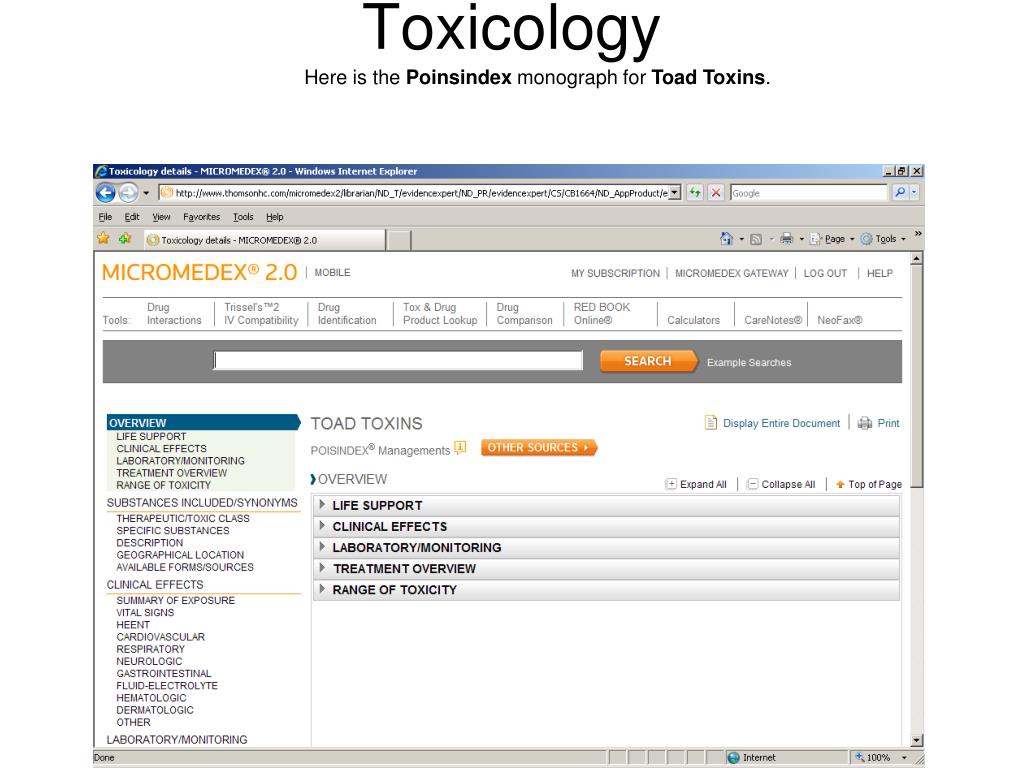Select SUMMARY OF EXPOSURE in the outline

[176, 600]
